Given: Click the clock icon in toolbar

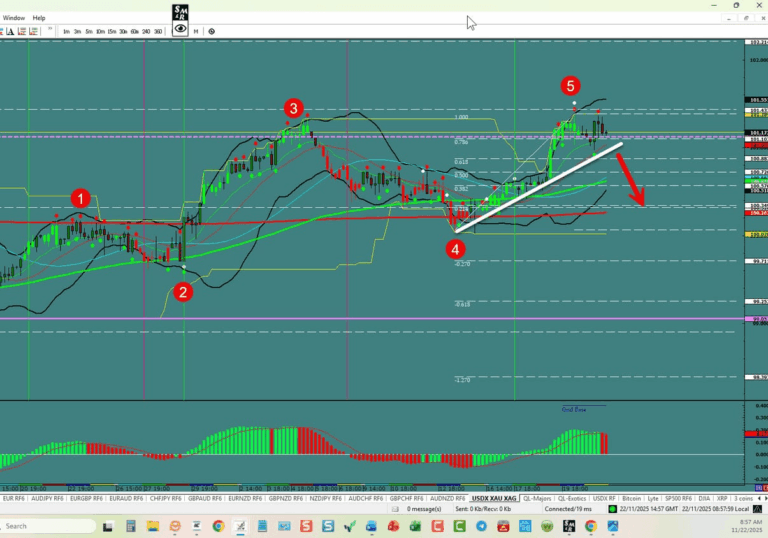Looking at the screenshot, I should [x=212, y=31].
